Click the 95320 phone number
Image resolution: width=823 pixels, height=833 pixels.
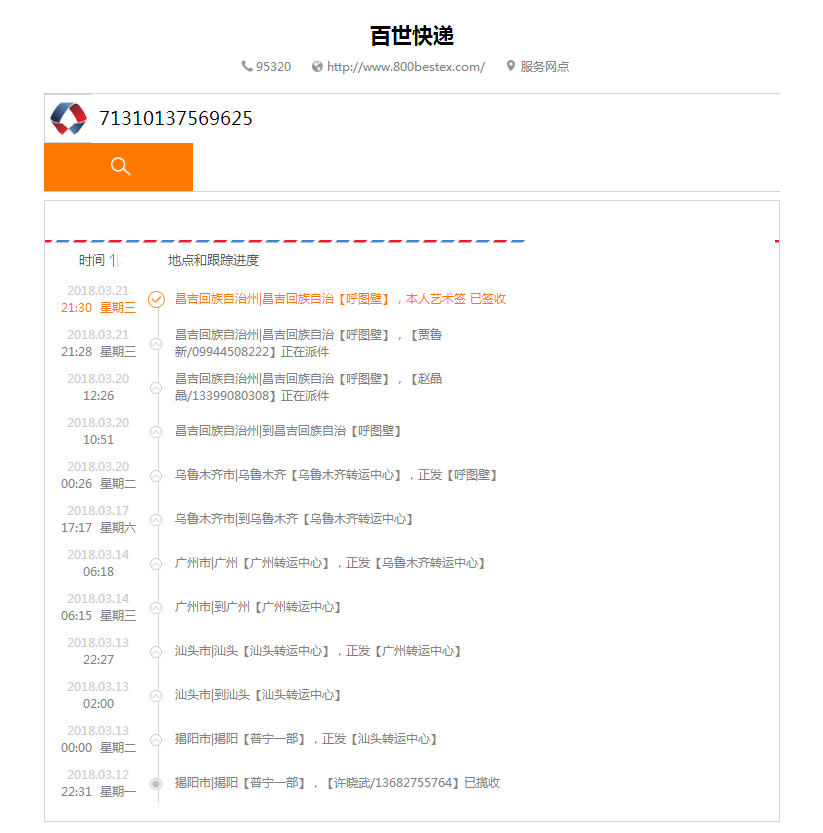[274, 67]
